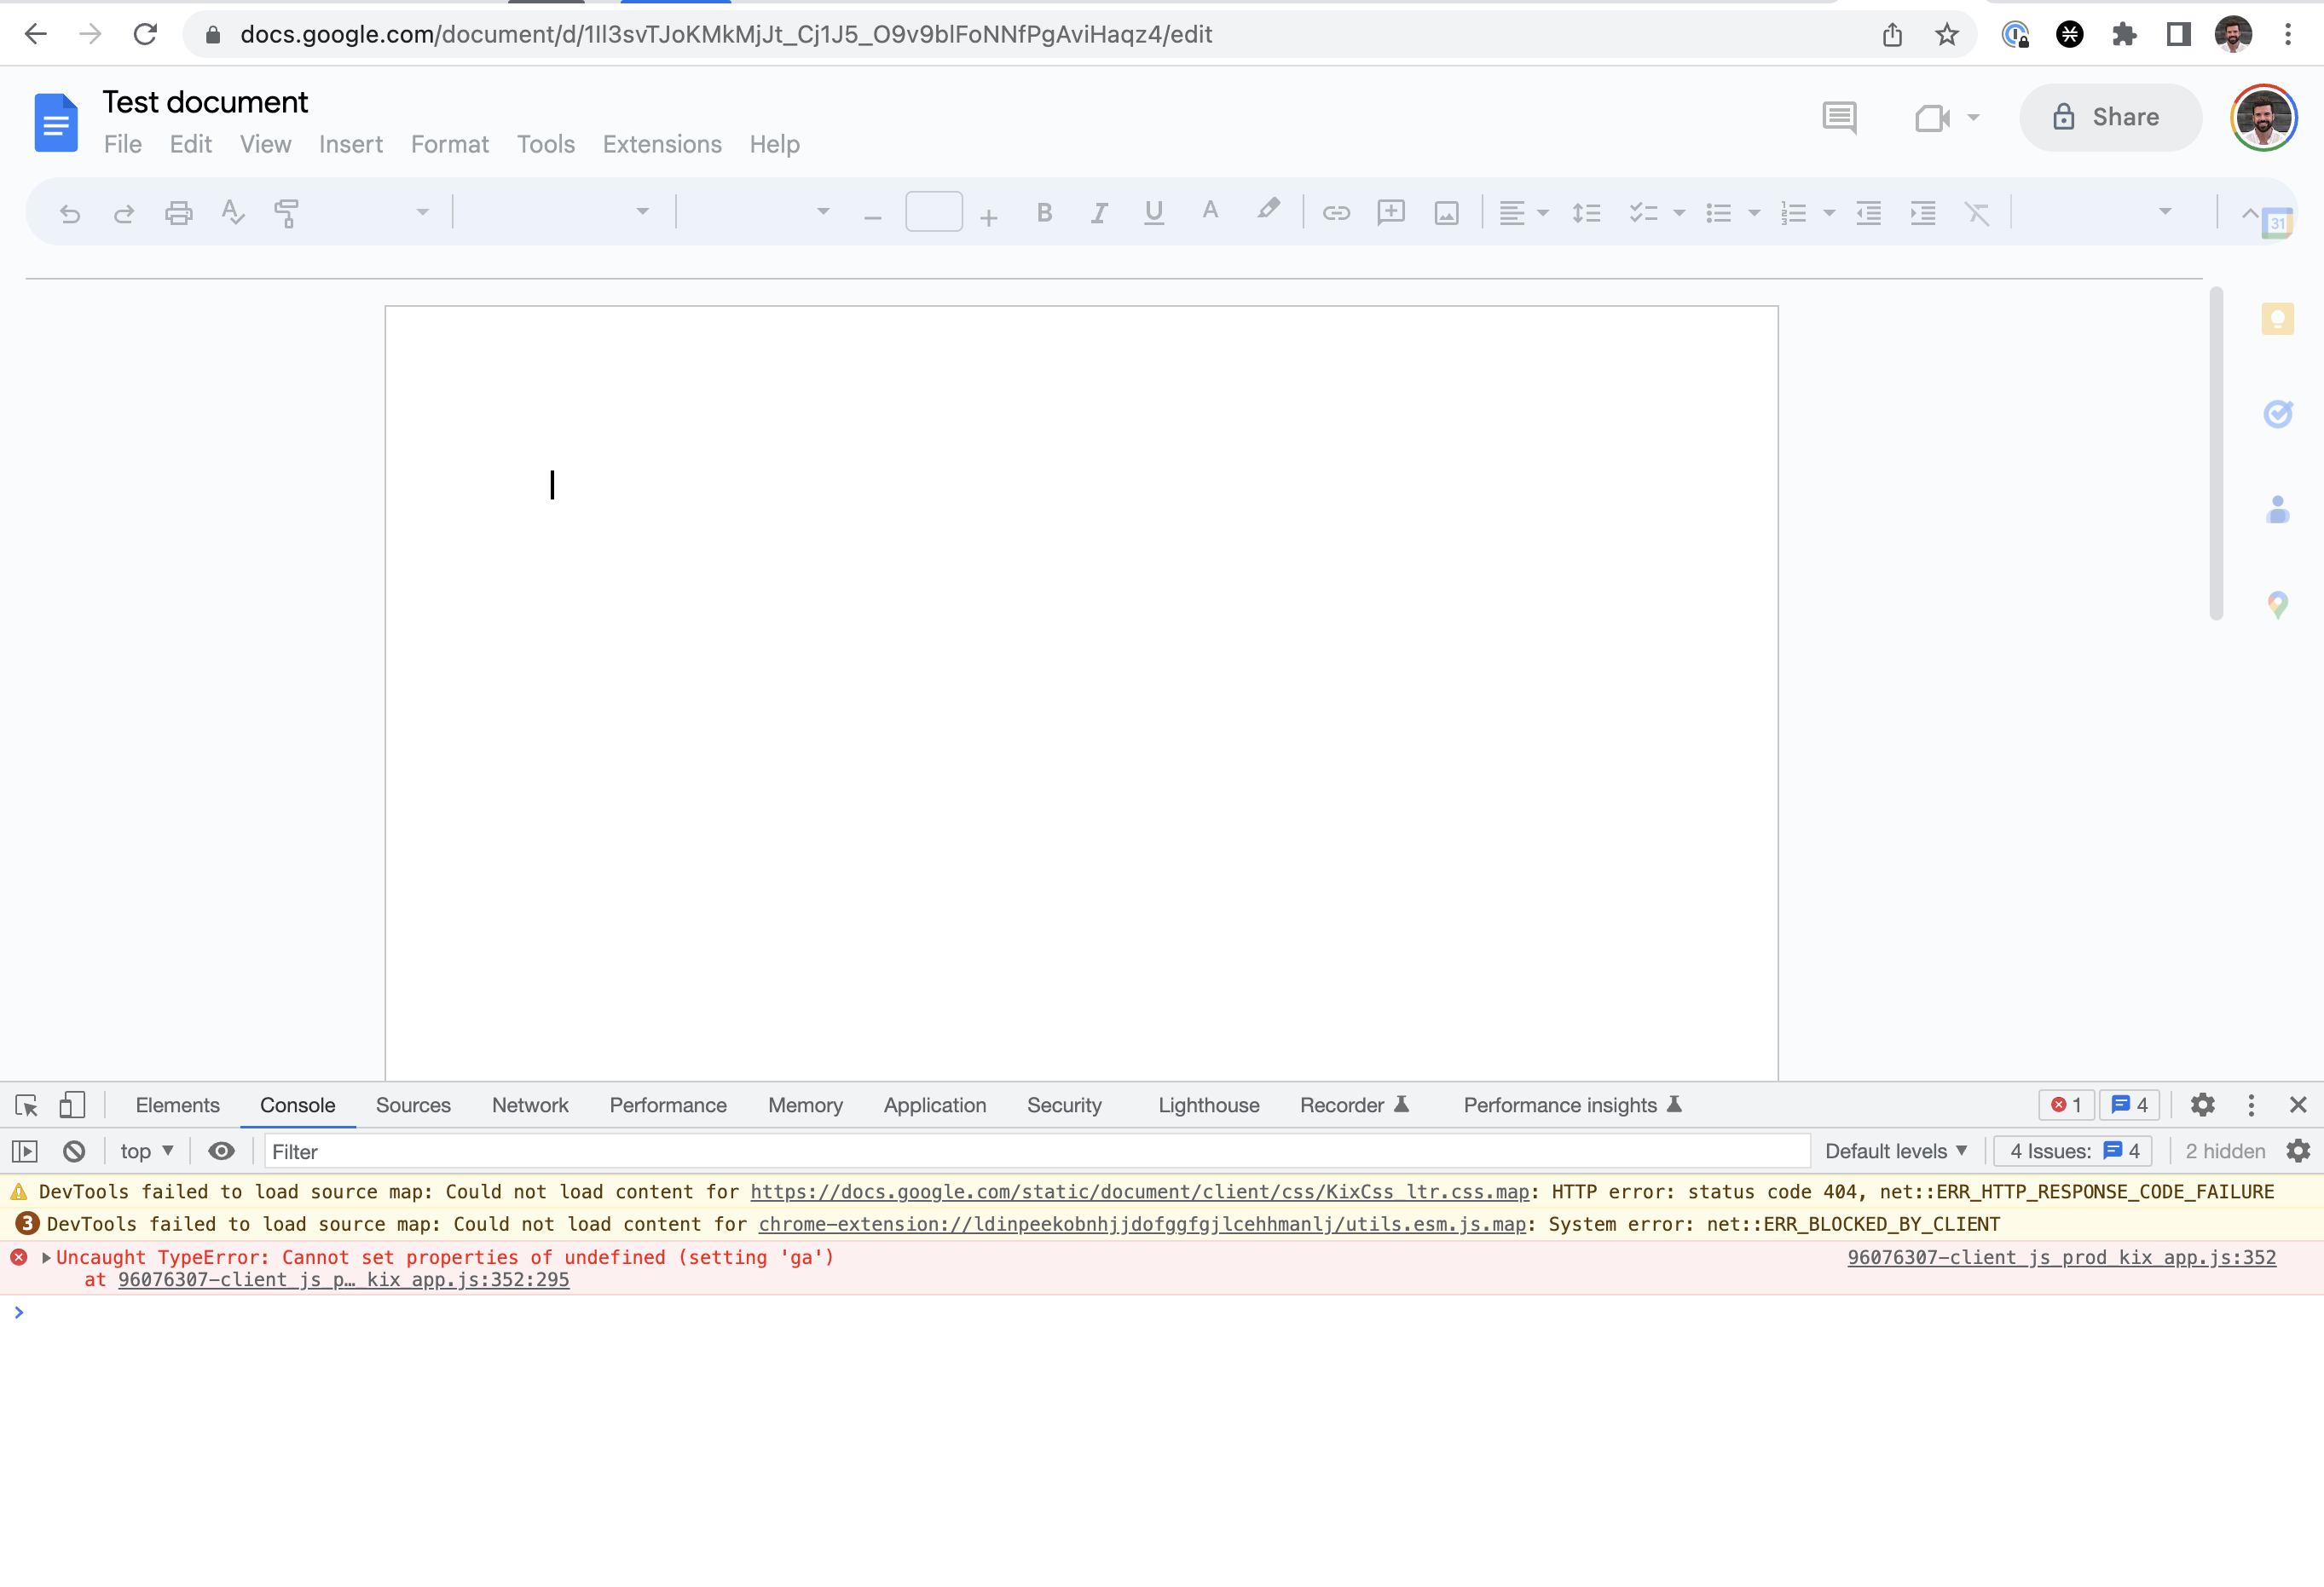This screenshot has height=1587, width=2324.
Task: Toggle underline formatting
Action: coord(1153,212)
